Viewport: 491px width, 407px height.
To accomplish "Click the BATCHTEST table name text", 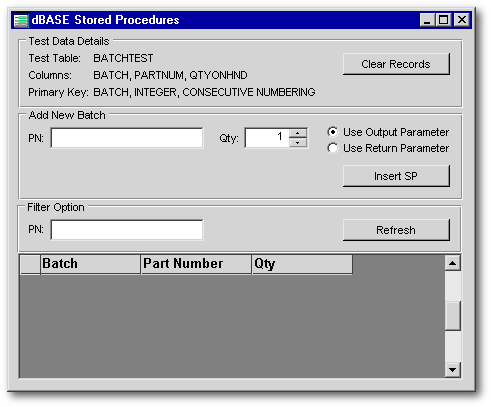I will click(x=123, y=58).
